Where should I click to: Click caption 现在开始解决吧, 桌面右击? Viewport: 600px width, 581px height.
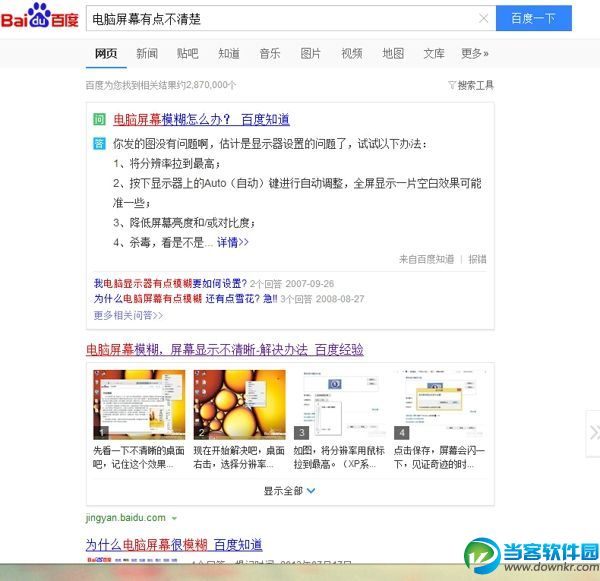pyautogui.click(x=239, y=457)
